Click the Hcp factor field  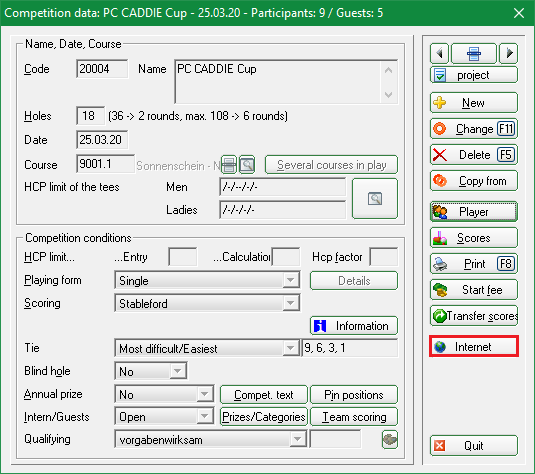tap(384, 257)
